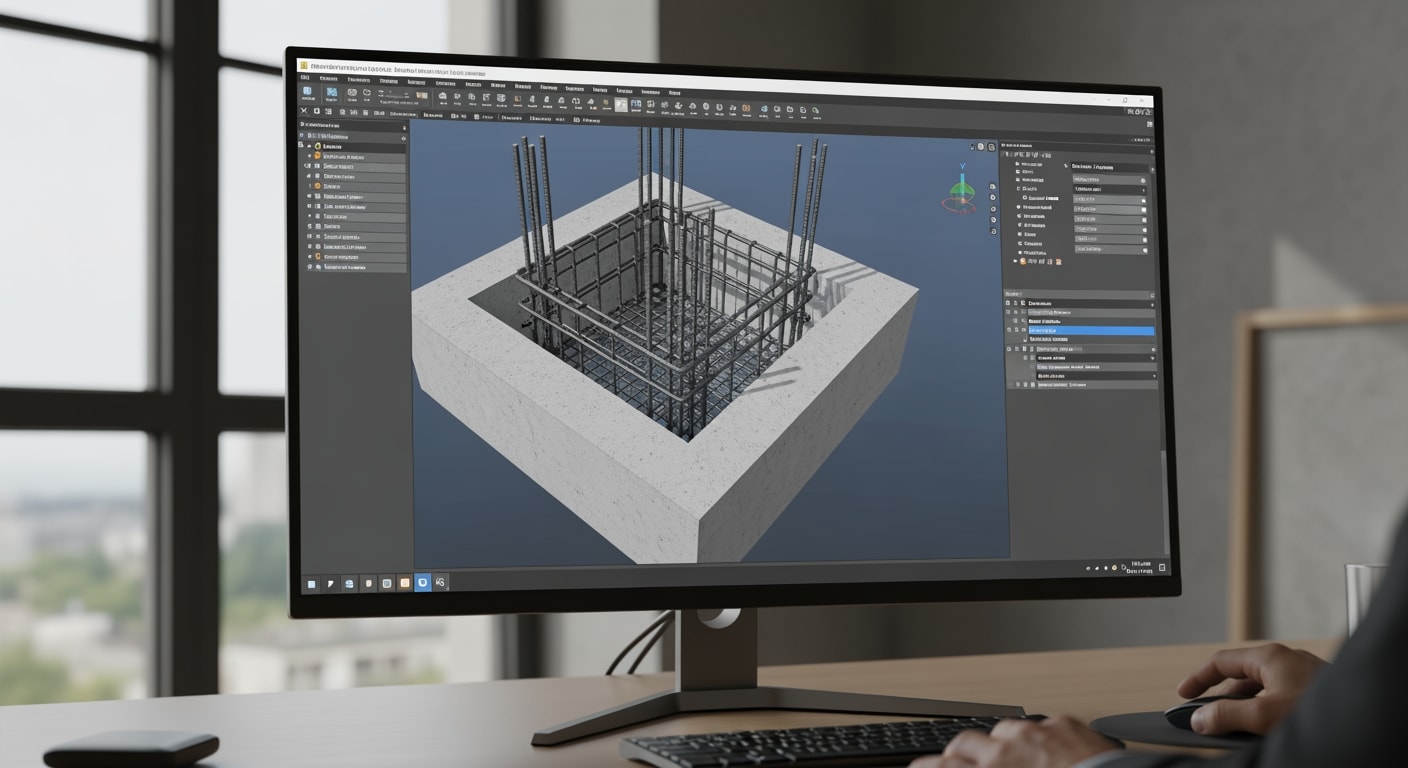
Task: Select the first large blue ribbon icon
Action: click(x=307, y=92)
